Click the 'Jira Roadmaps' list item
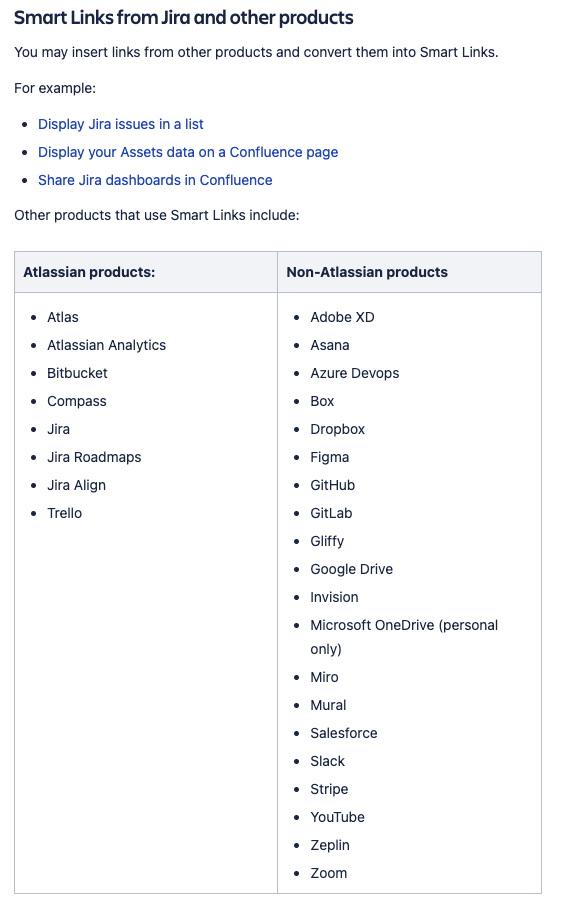565x904 pixels. [94, 458]
